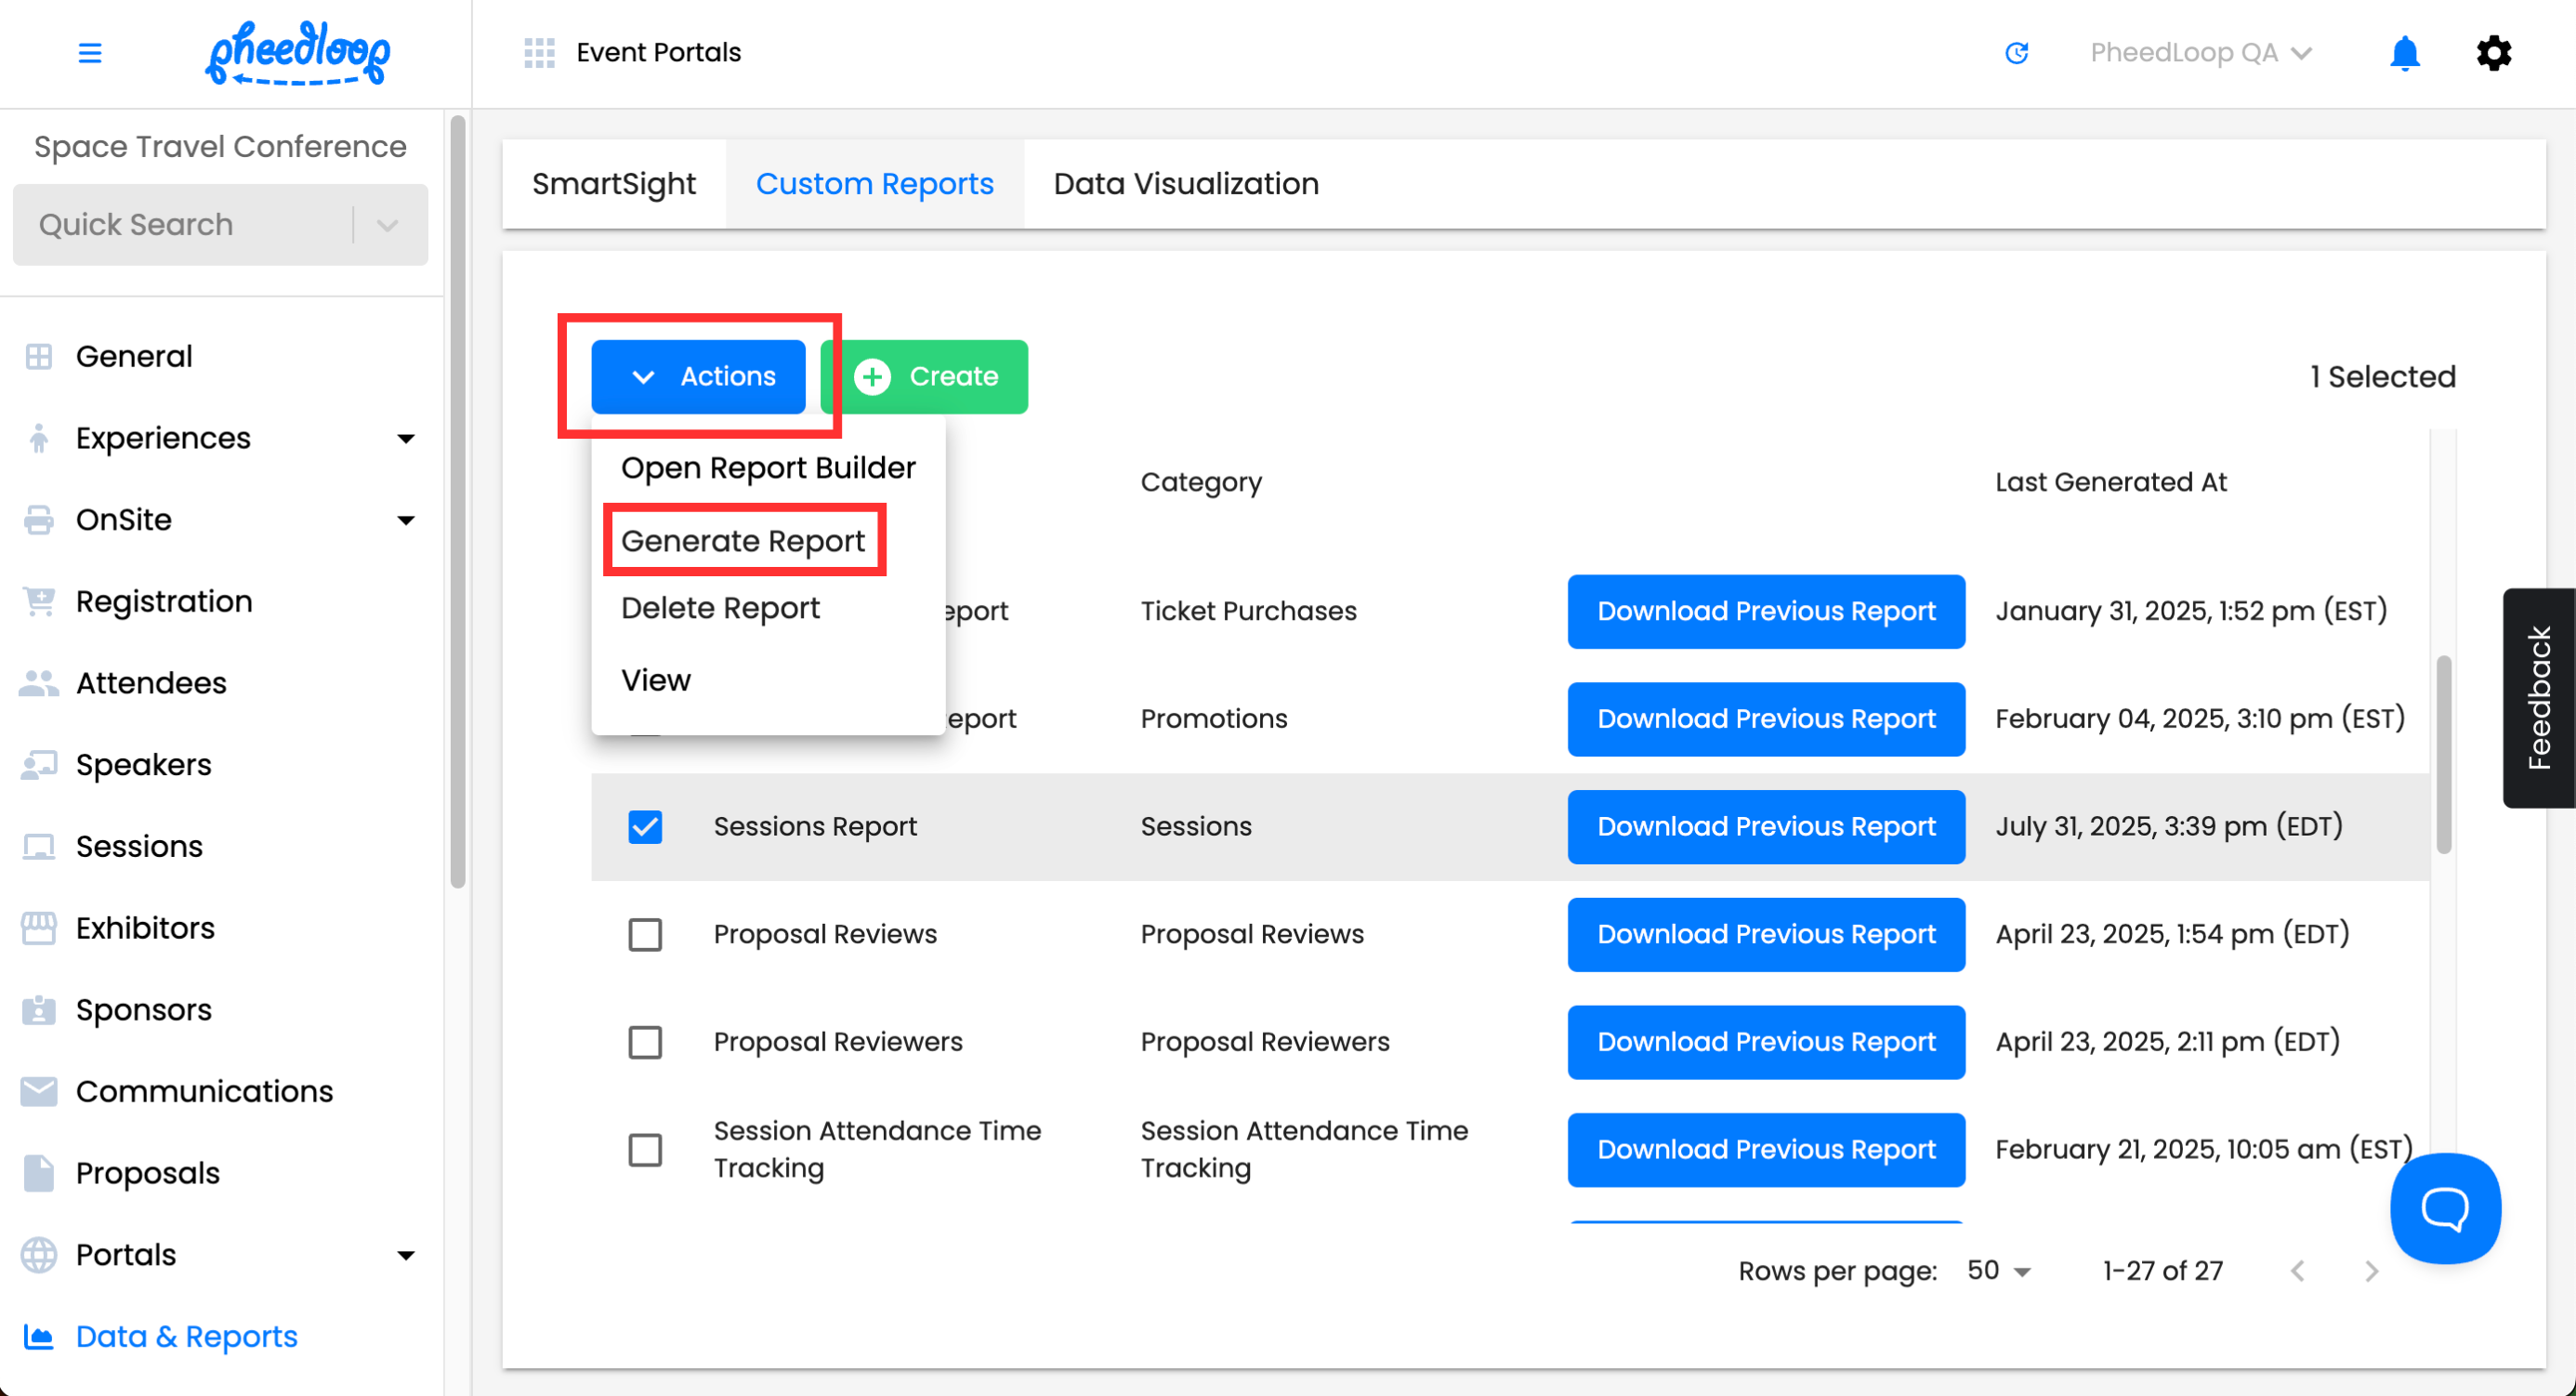Image resolution: width=2576 pixels, height=1396 pixels.
Task: Expand the OnSite sidebar section
Action: [x=406, y=520]
